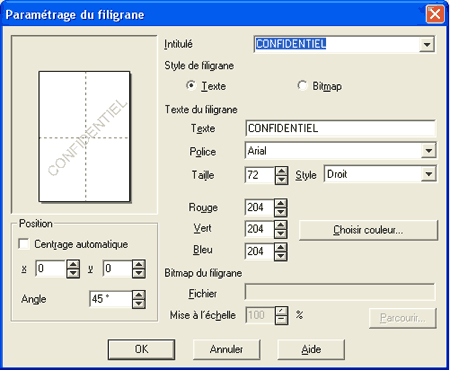Decrease the y position with down arrow

[139, 273]
